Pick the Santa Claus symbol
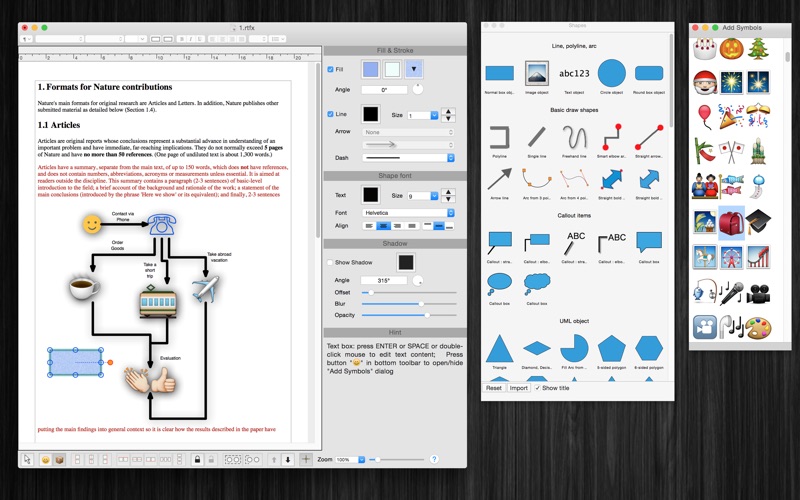This screenshot has height=500, width=800. pos(705,82)
